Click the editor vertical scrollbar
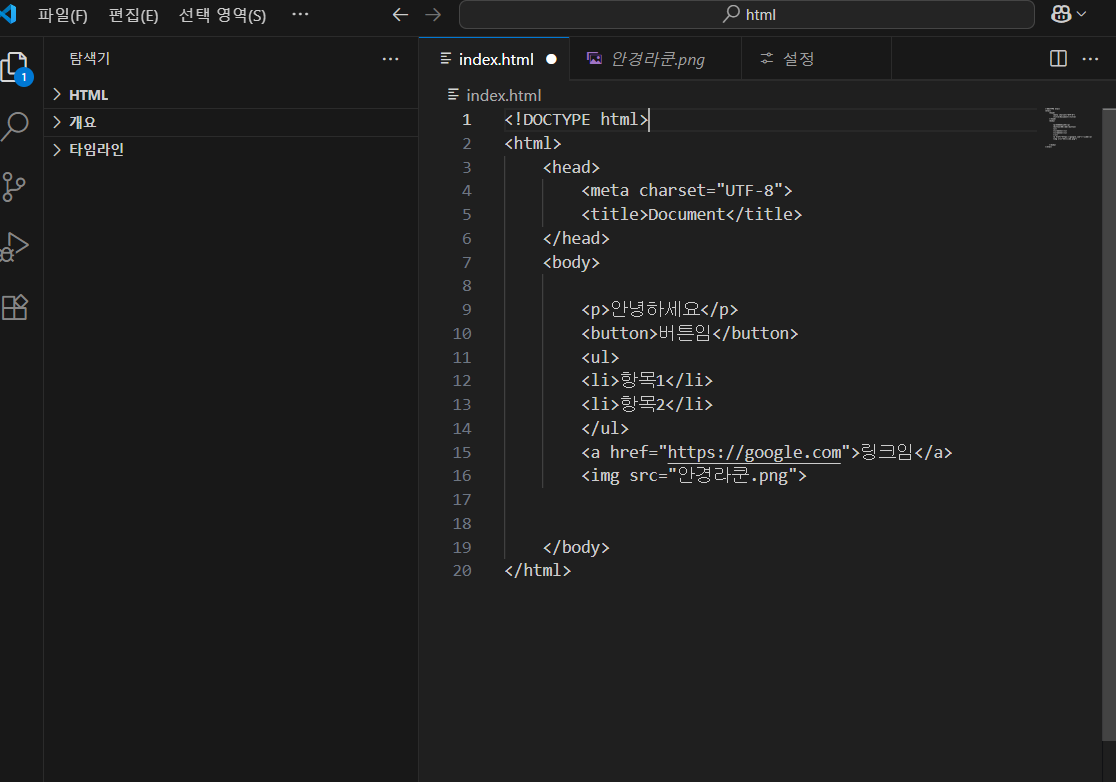This screenshot has width=1116, height=782. coord(1108,425)
